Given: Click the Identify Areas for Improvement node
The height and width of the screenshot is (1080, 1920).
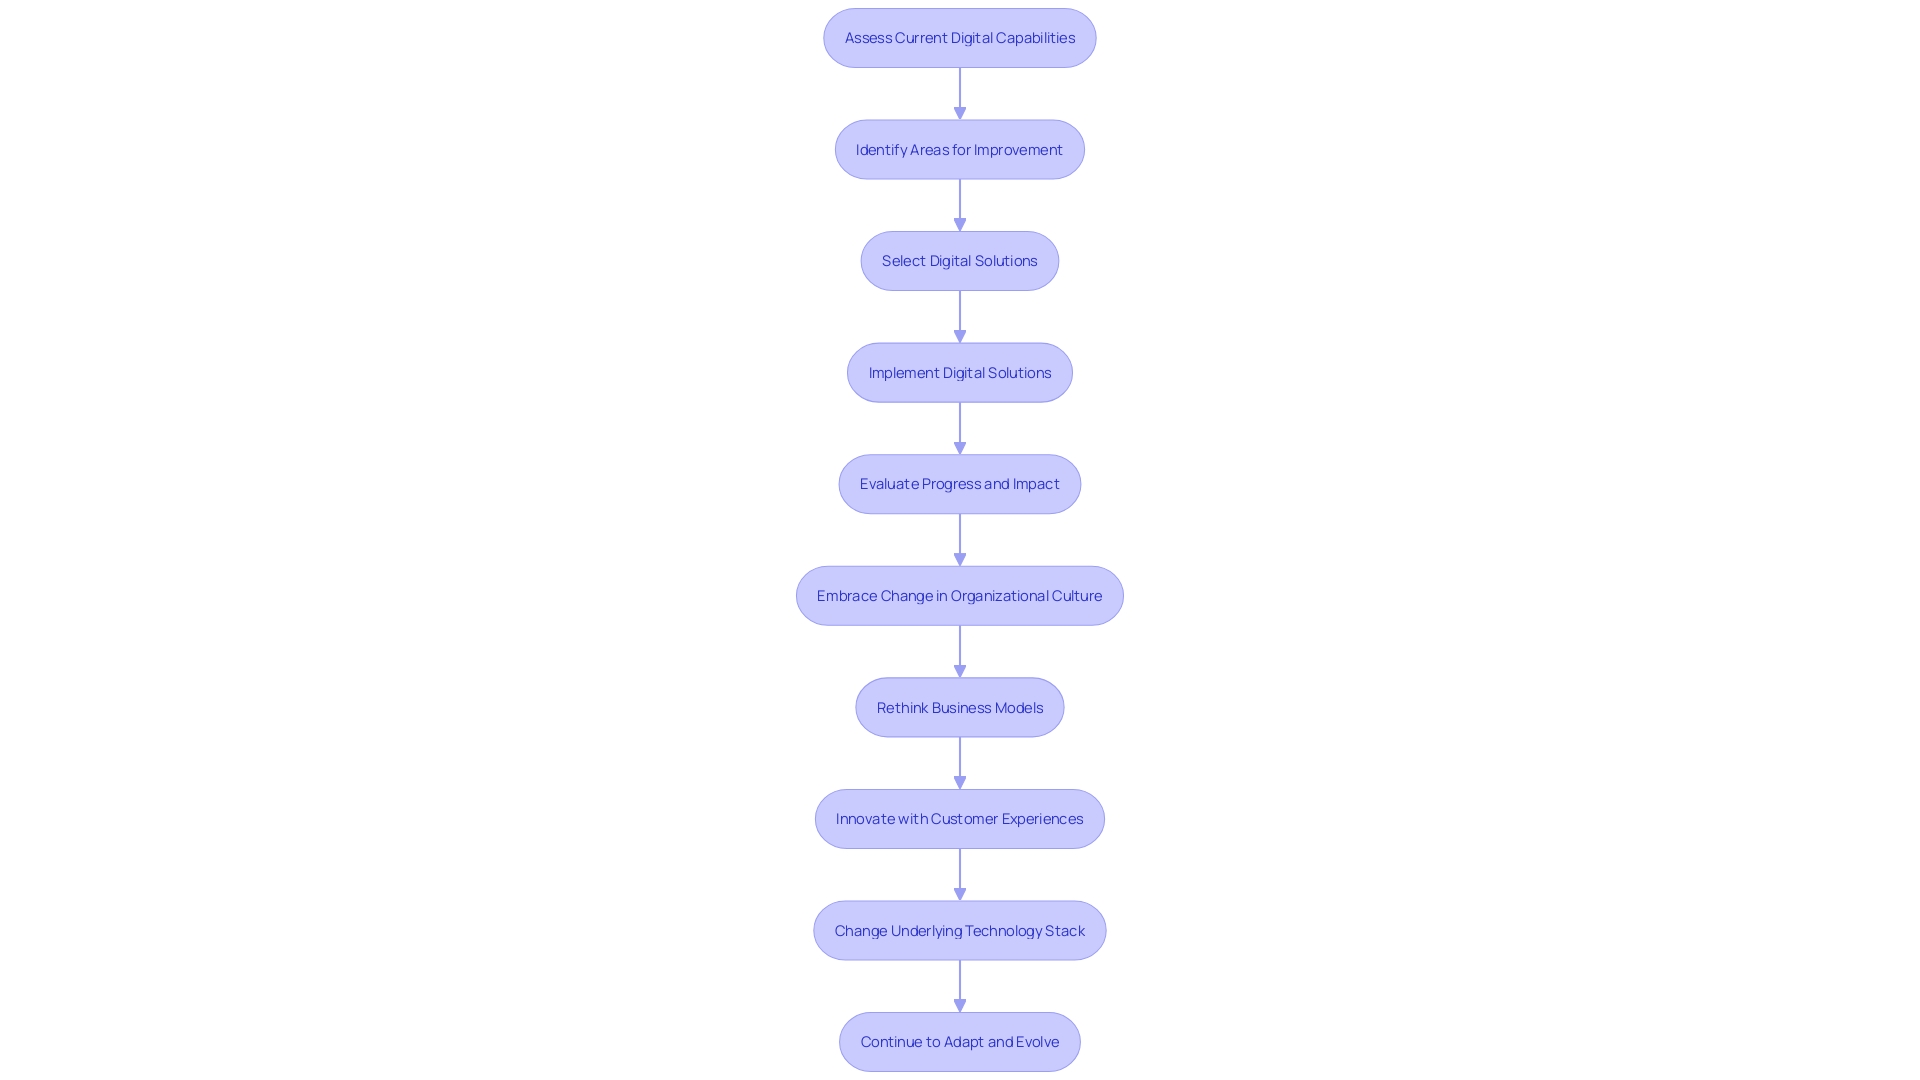Looking at the screenshot, I should click(x=959, y=149).
